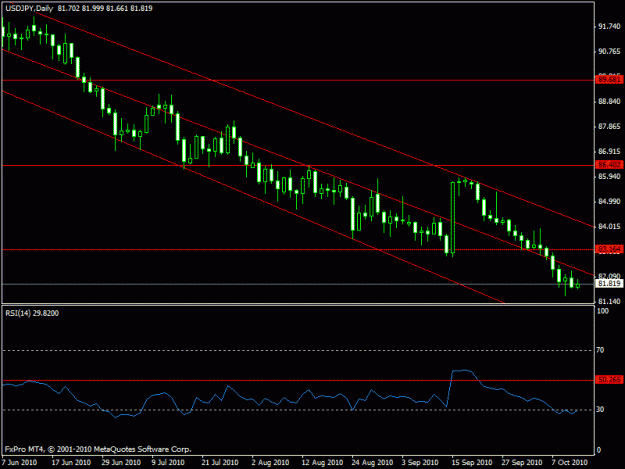Image resolution: width=625 pixels, height=469 pixels.
Task: Click the 7 Oct 2010 date label
Action: tap(570, 463)
